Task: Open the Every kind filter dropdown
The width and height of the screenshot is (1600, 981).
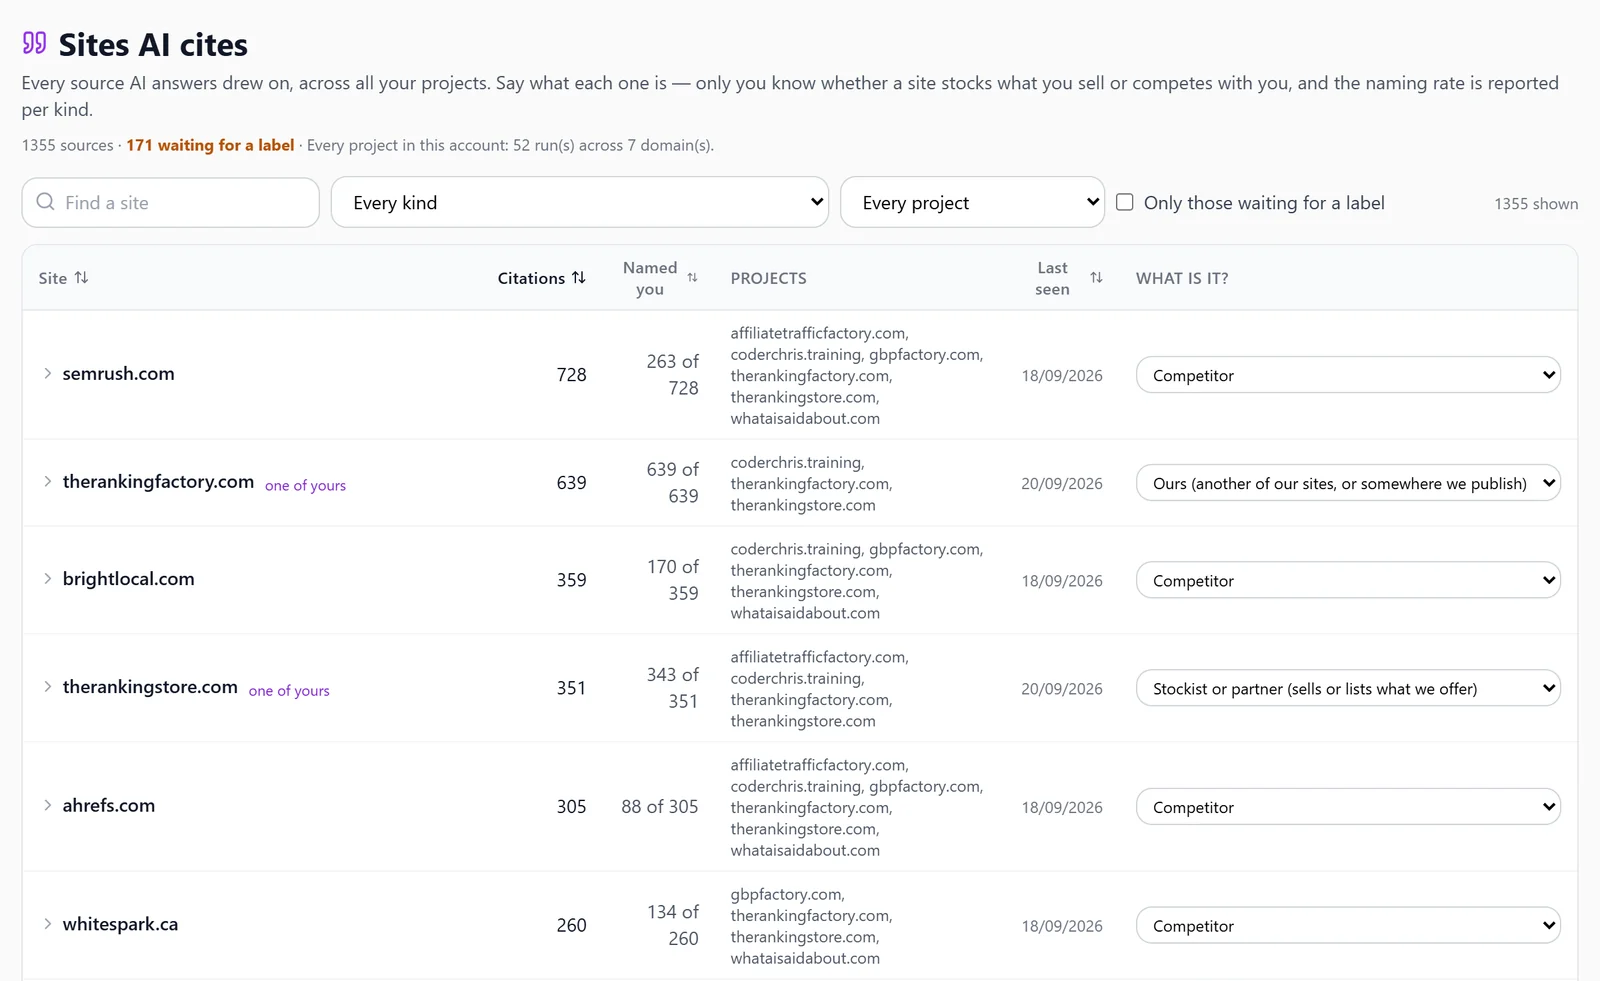Action: click(580, 202)
